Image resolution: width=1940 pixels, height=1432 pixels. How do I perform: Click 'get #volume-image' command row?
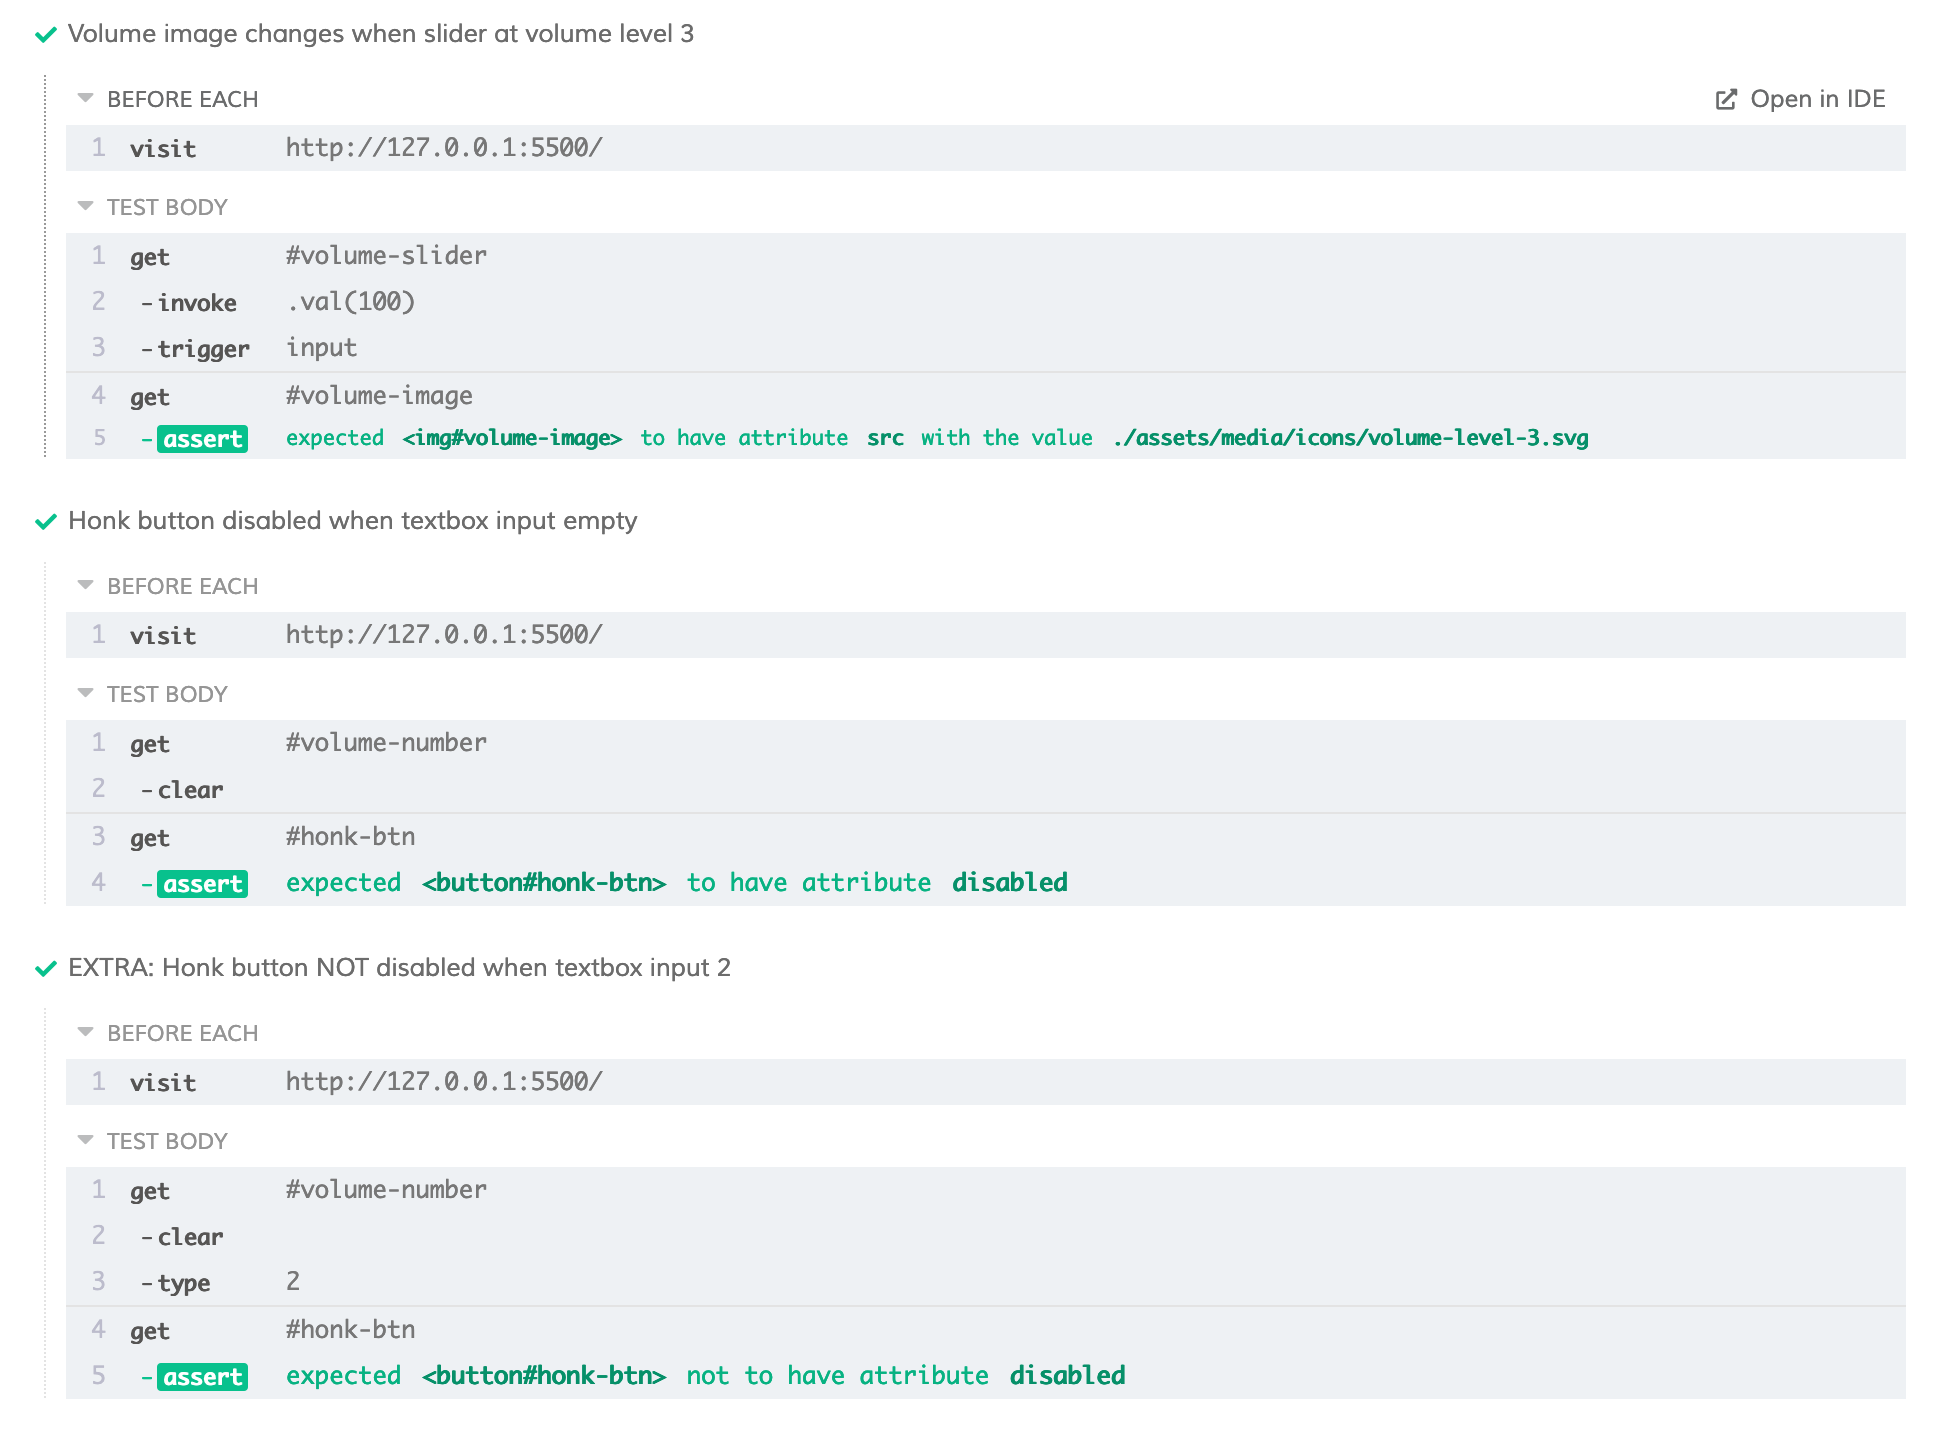986,396
